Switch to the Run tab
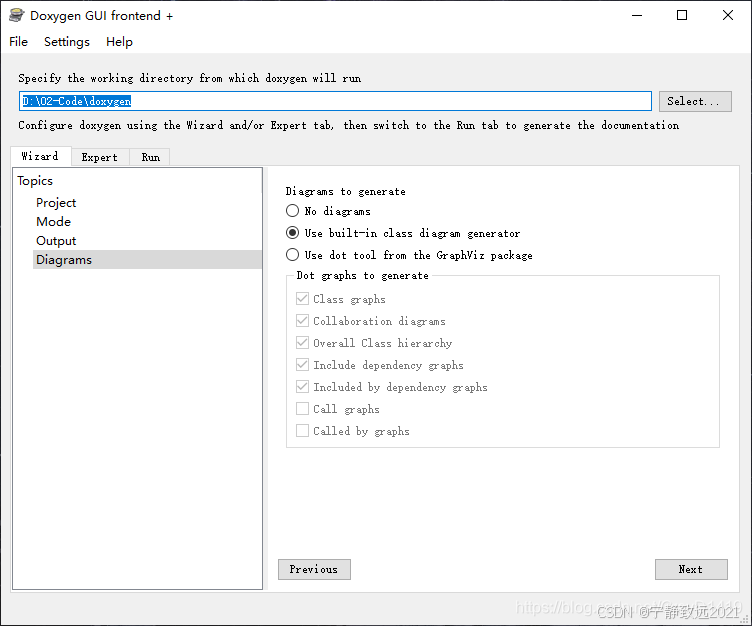The image size is (752, 626). tap(150, 157)
